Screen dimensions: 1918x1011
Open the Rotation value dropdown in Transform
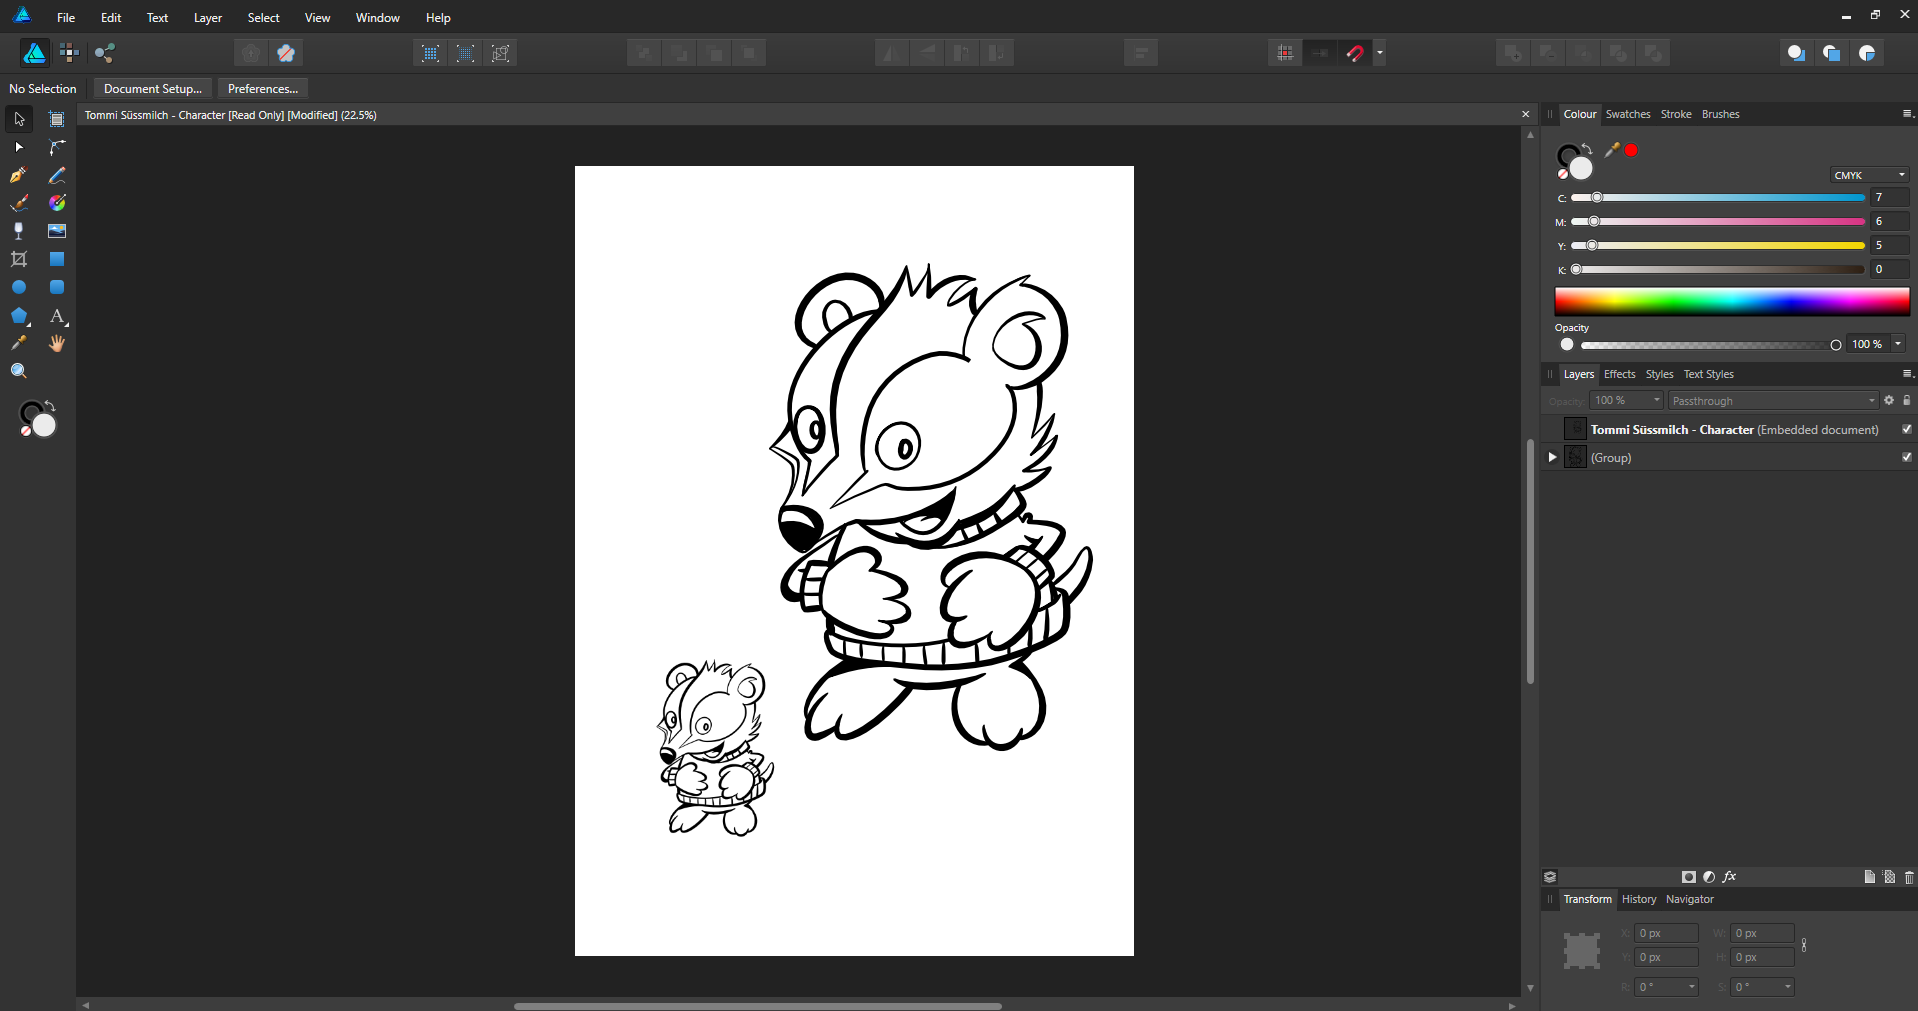(x=1692, y=987)
